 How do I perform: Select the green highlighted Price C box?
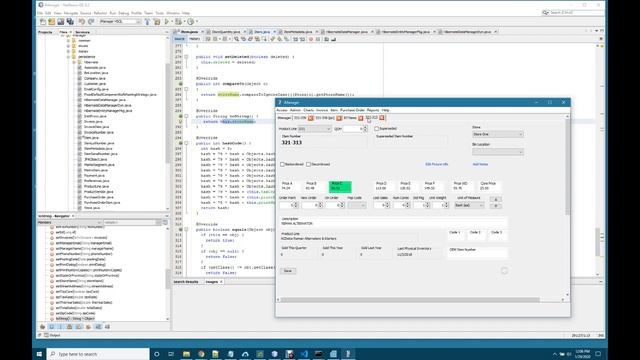[x=340, y=187]
